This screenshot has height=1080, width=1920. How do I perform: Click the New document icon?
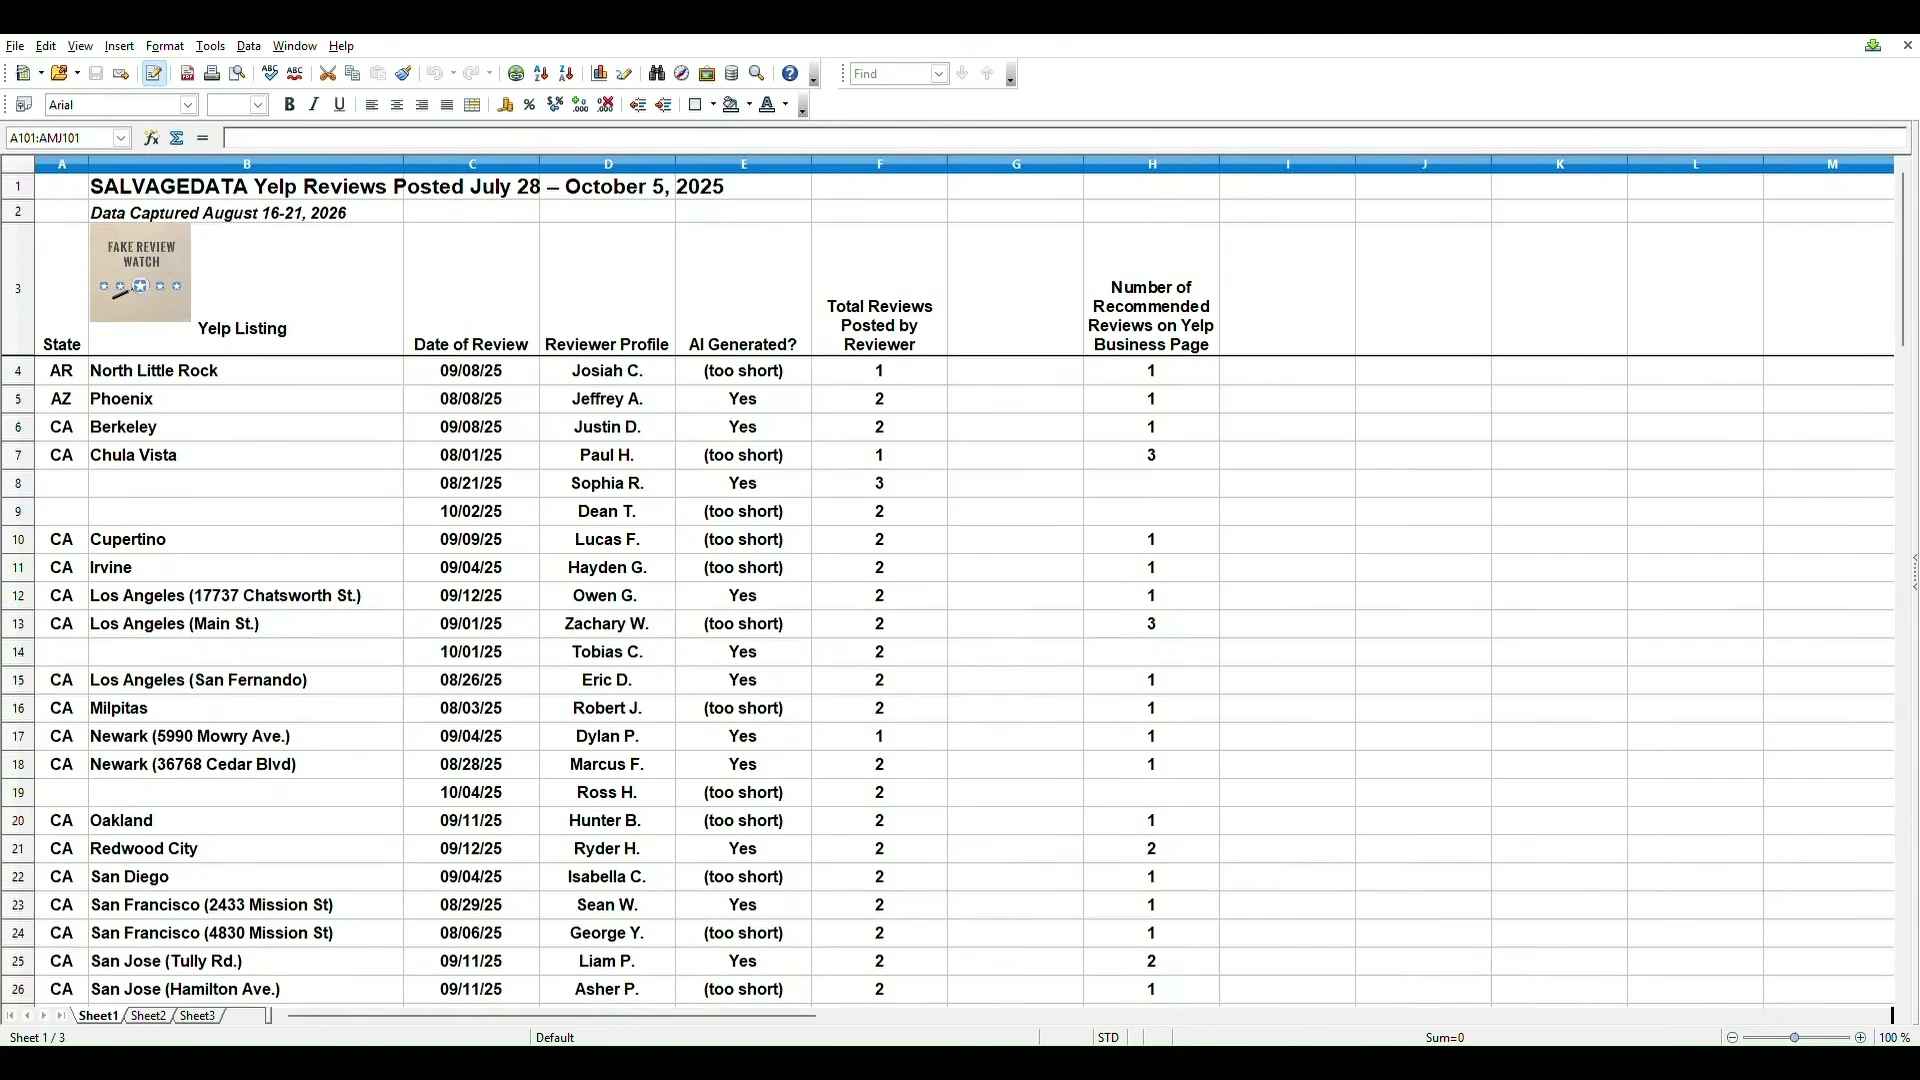point(24,74)
